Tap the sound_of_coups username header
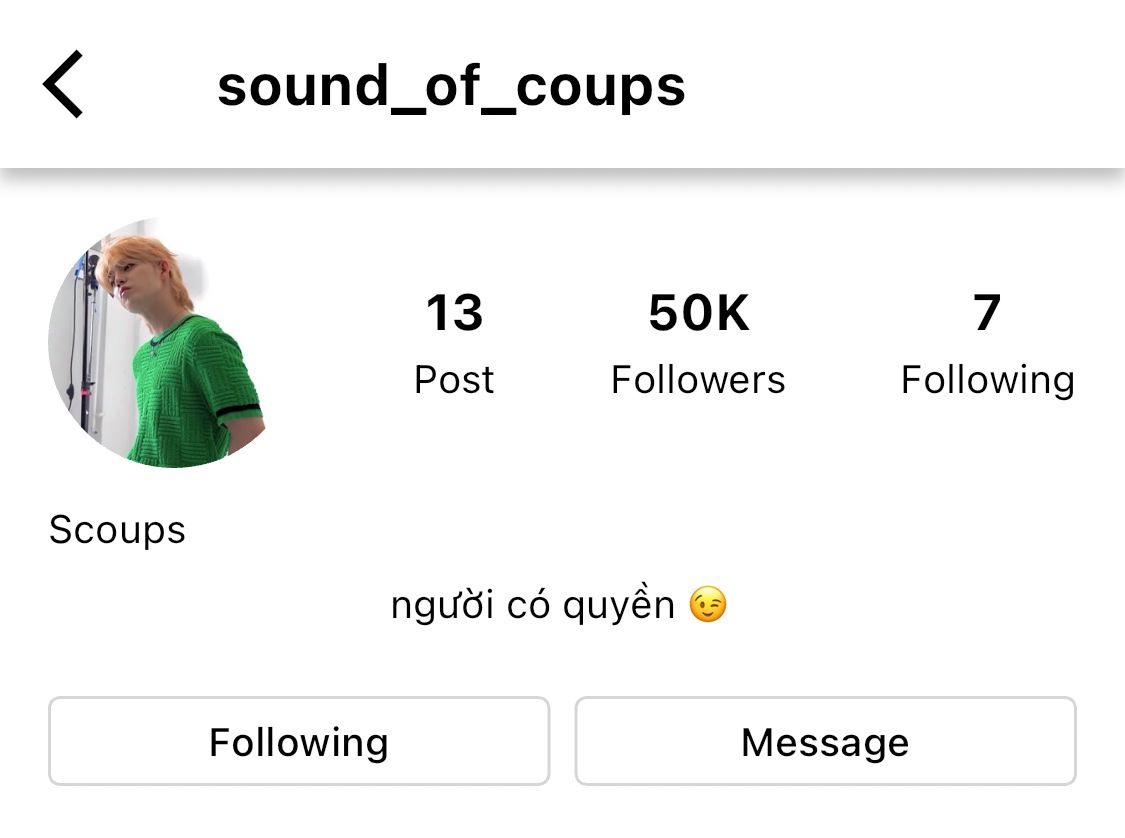This screenshot has width=1125, height=838. coord(451,86)
